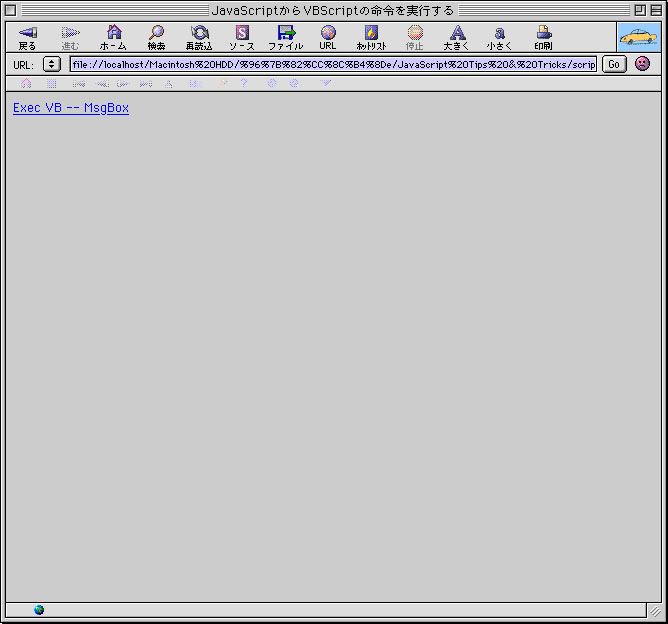Collapse window with the windowshade box
The image size is (668, 624).
(656, 10)
